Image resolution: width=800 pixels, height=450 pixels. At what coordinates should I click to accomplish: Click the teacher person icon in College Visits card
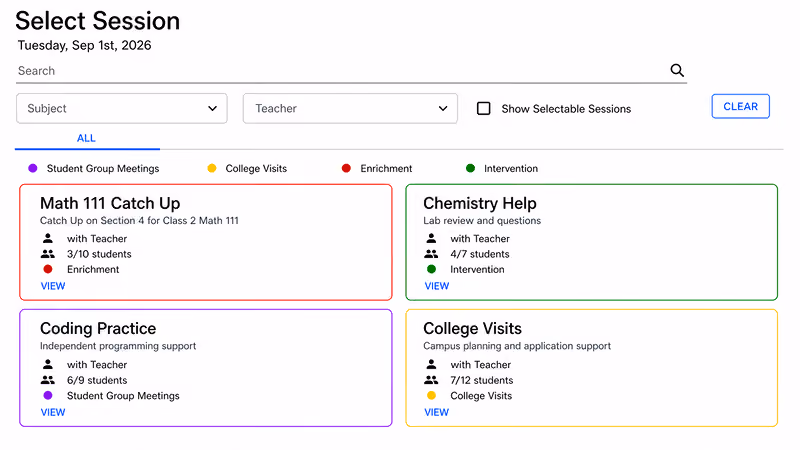click(x=431, y=364)
